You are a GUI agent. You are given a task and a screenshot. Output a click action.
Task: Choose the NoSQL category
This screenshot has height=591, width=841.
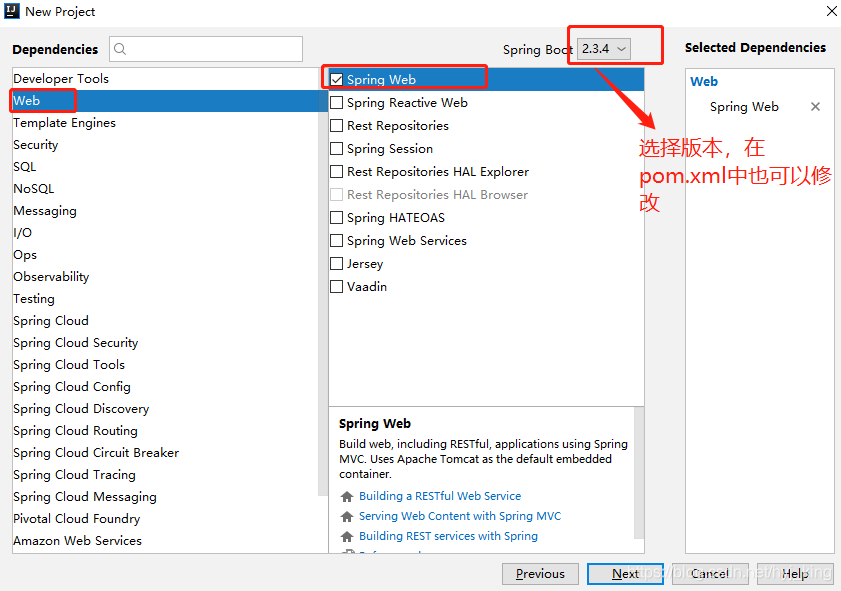coord(166,189)
